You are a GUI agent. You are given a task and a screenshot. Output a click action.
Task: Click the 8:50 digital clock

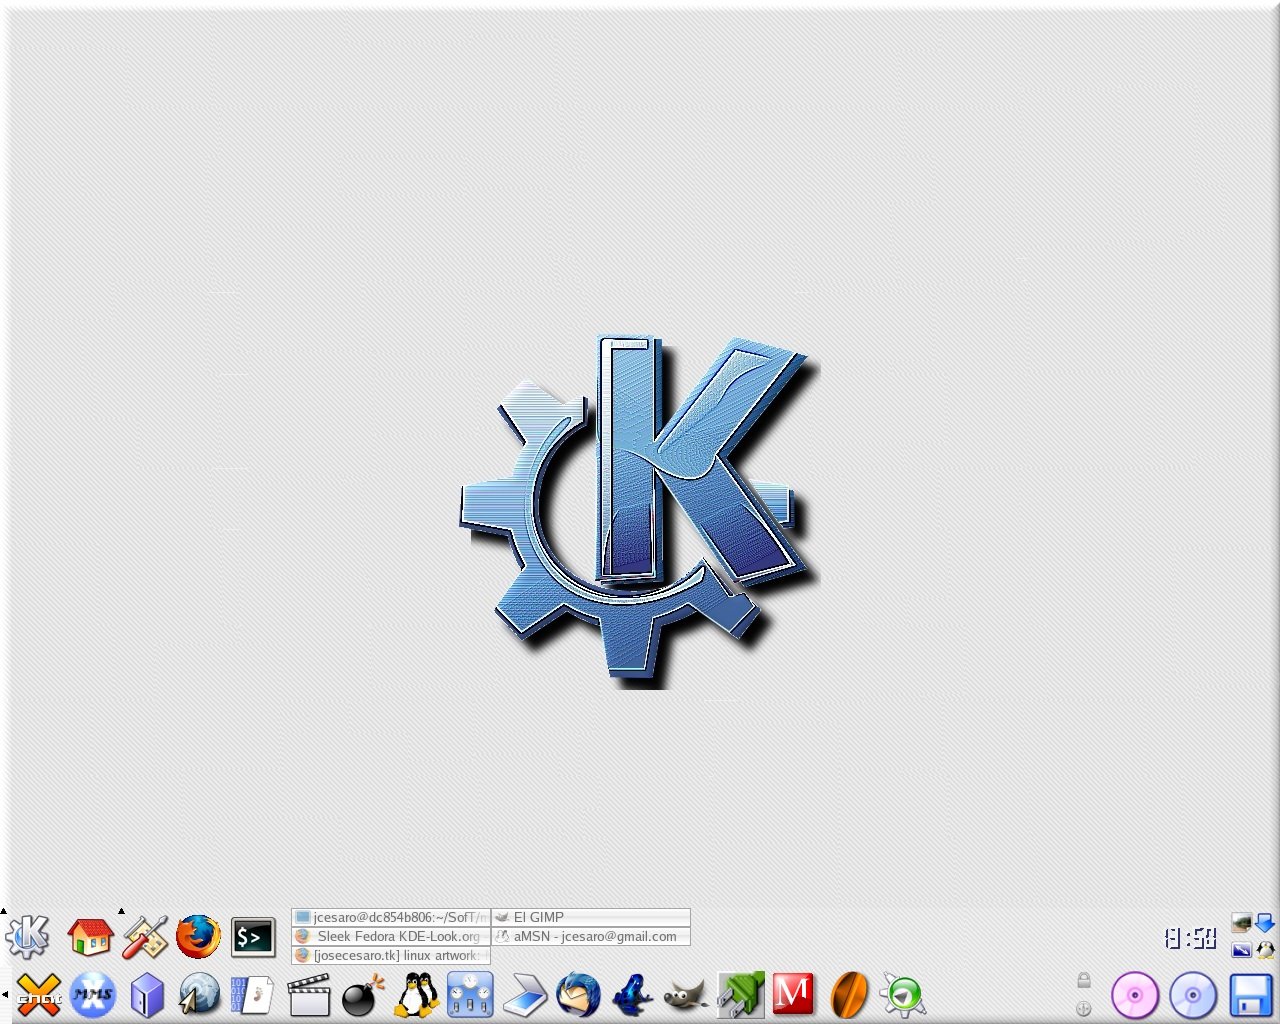pos(1190,938)
